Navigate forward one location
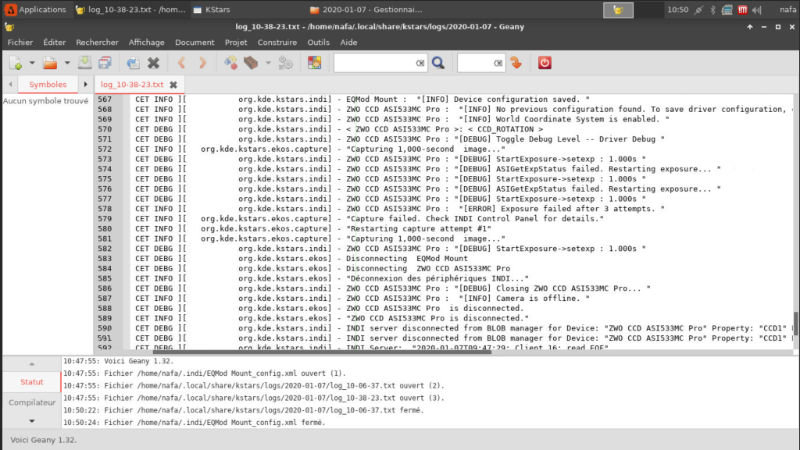Image resolution: width=800 pixels, height=450 pixels. [x=203, y=63]
